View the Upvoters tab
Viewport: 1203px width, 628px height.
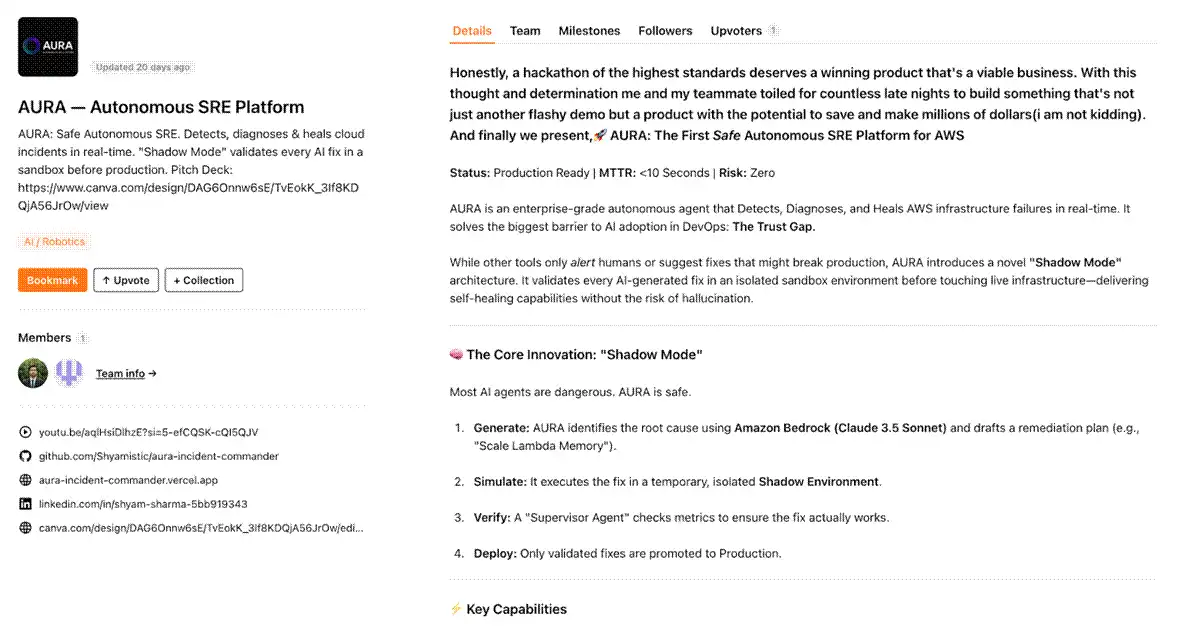[x=737, y=31]
